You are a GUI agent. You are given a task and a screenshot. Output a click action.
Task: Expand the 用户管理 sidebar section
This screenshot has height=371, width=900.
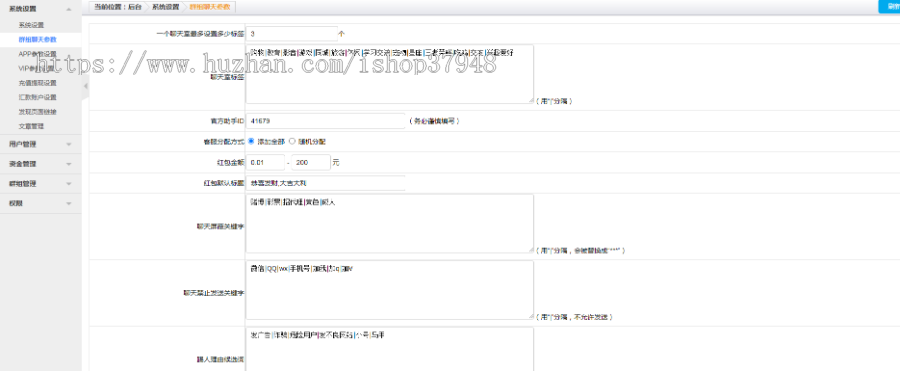tap(41, 144)
